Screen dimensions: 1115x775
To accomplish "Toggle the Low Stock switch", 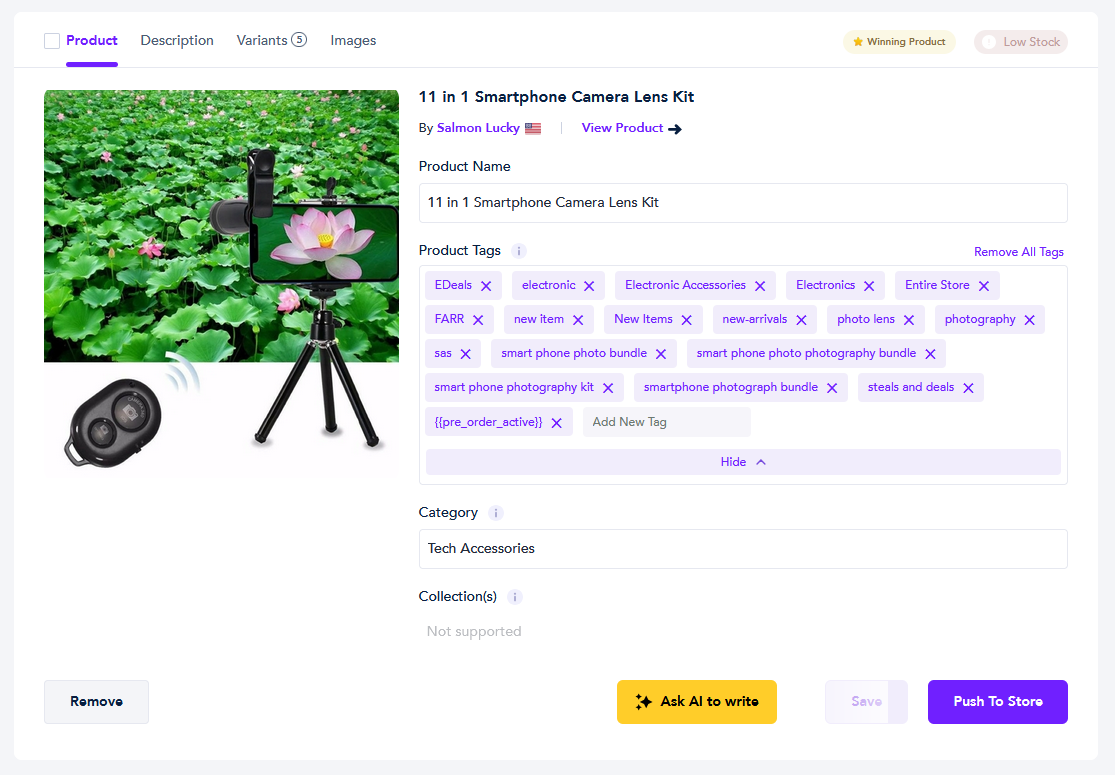I will point(1020,42).
